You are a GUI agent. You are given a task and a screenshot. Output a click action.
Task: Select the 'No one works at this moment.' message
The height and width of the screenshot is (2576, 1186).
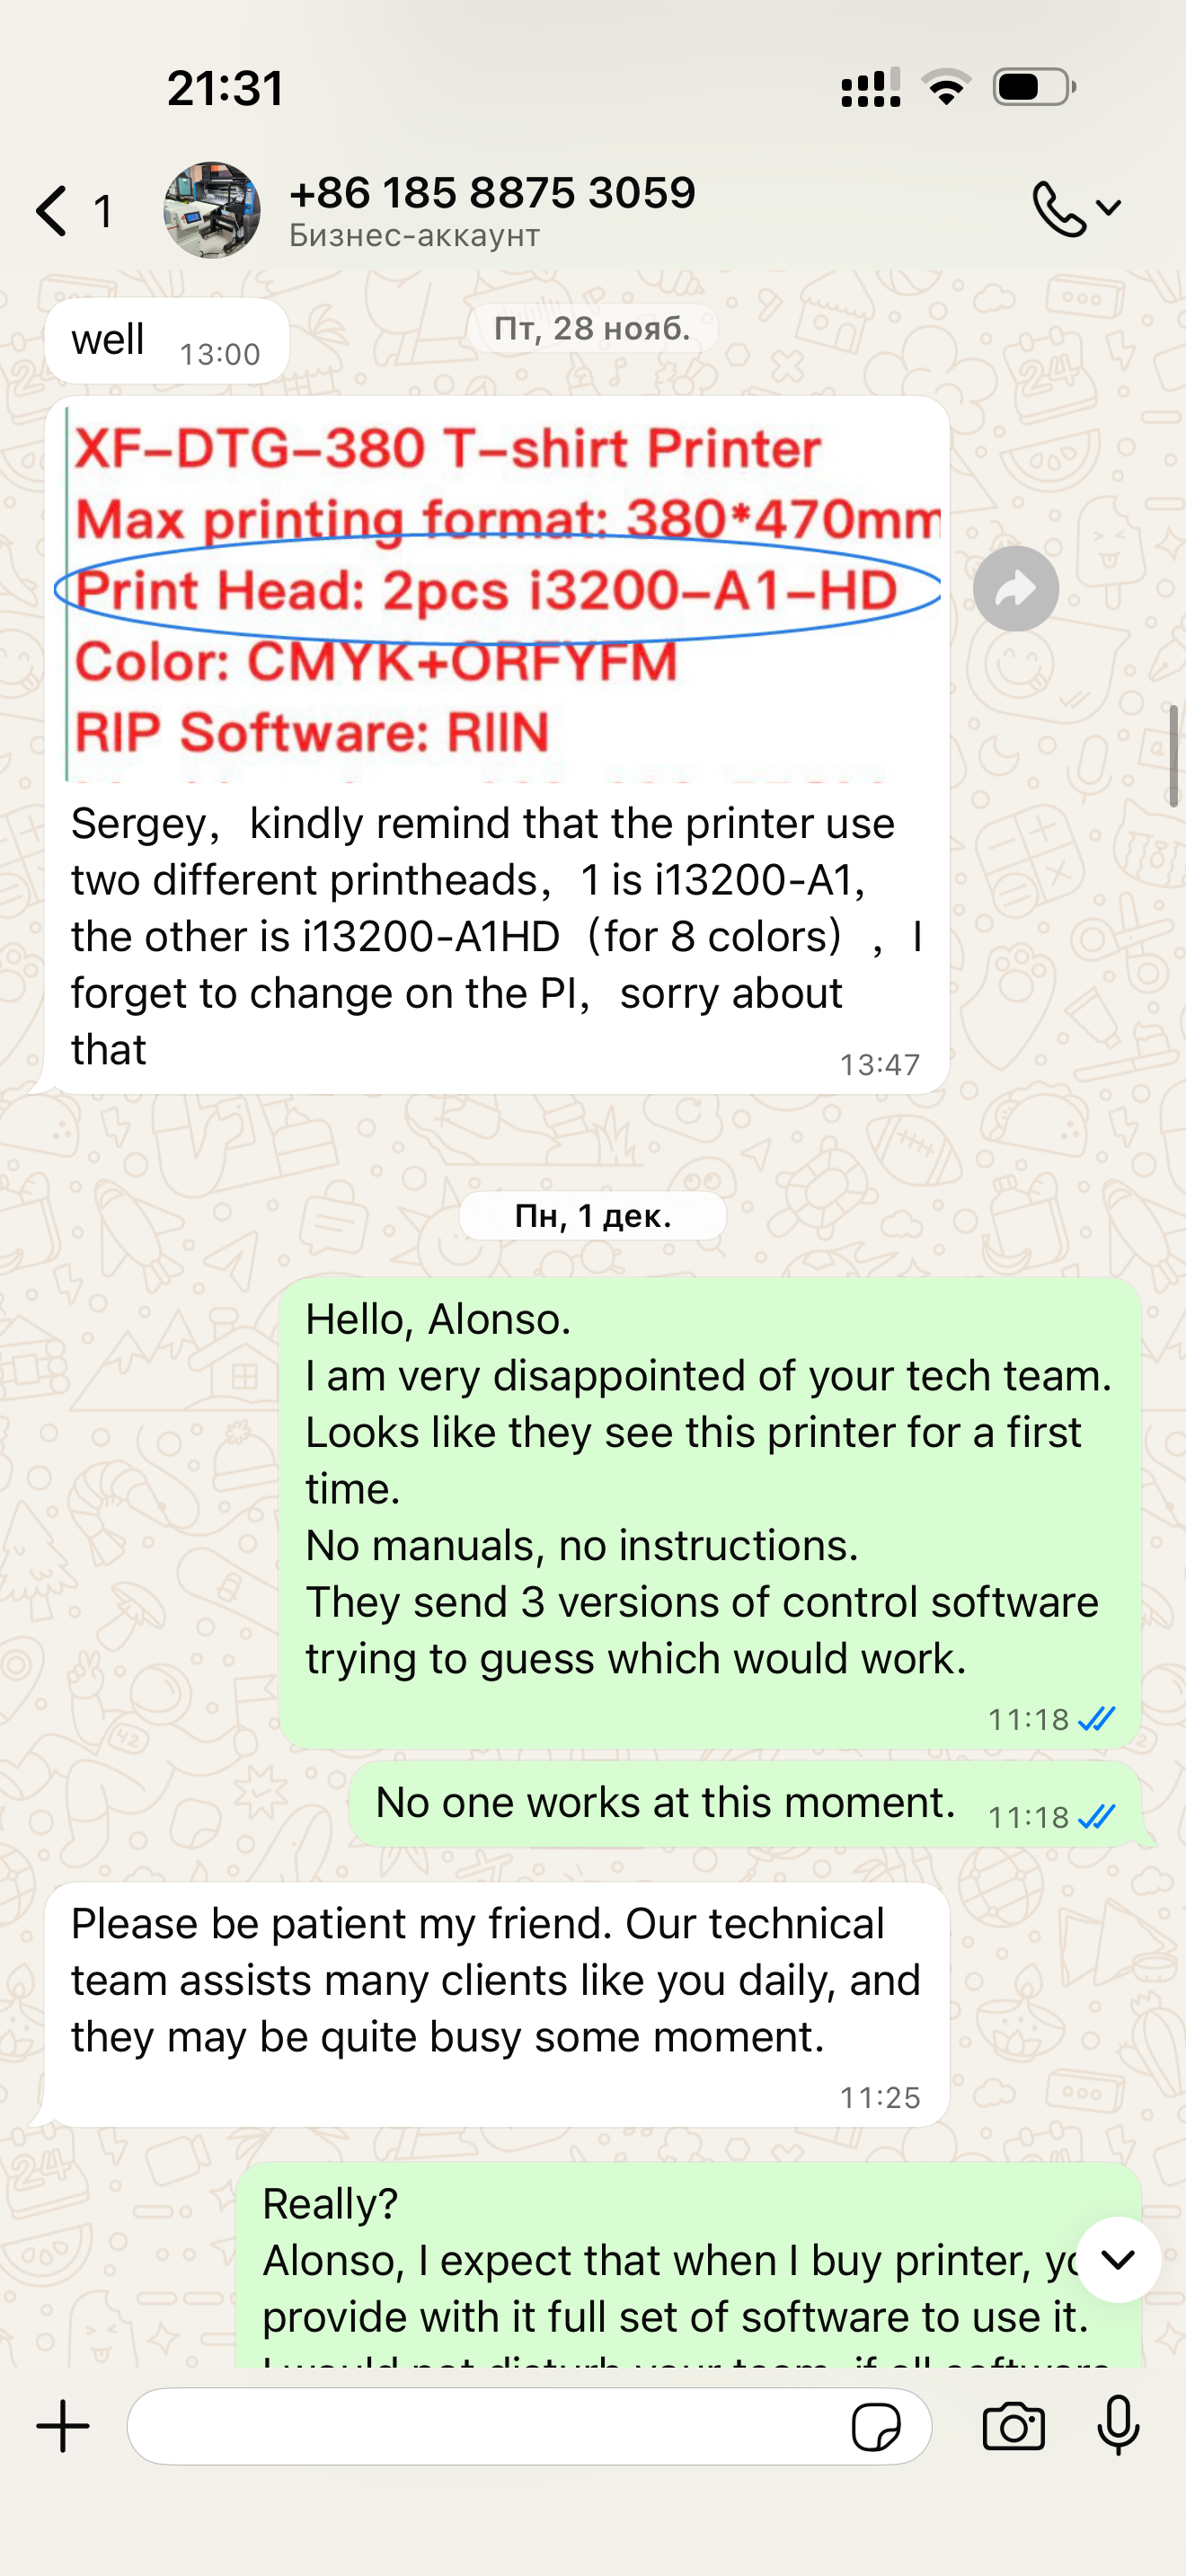747,1804
